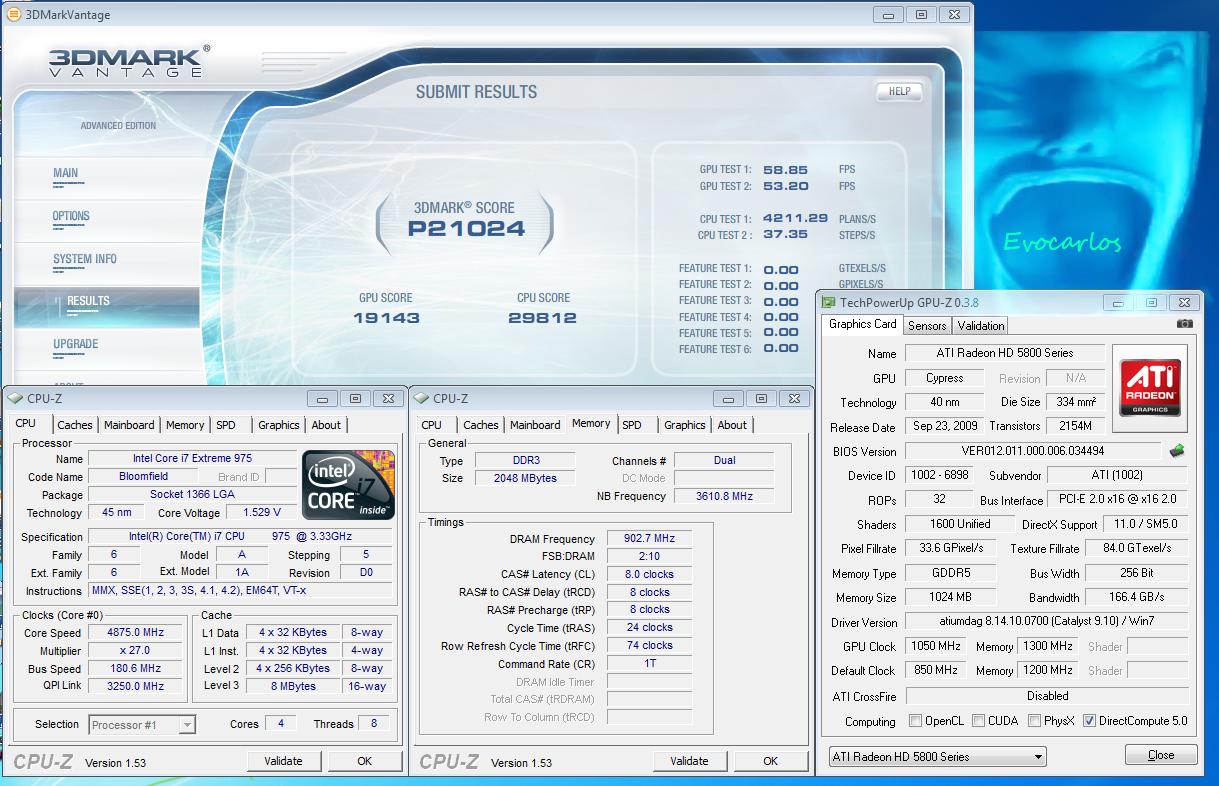1219x786 pixels.
Task: Click the ATI CrossFire Disabled field
Action: click(x=1046, y=696)
